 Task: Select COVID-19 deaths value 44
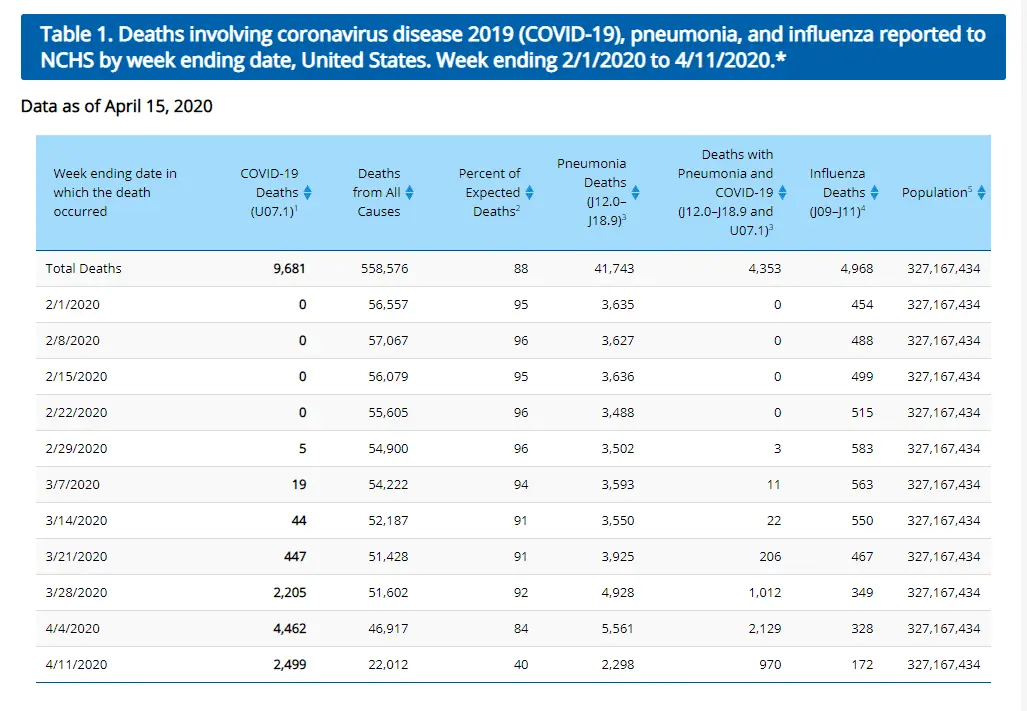tap(299, 520)
